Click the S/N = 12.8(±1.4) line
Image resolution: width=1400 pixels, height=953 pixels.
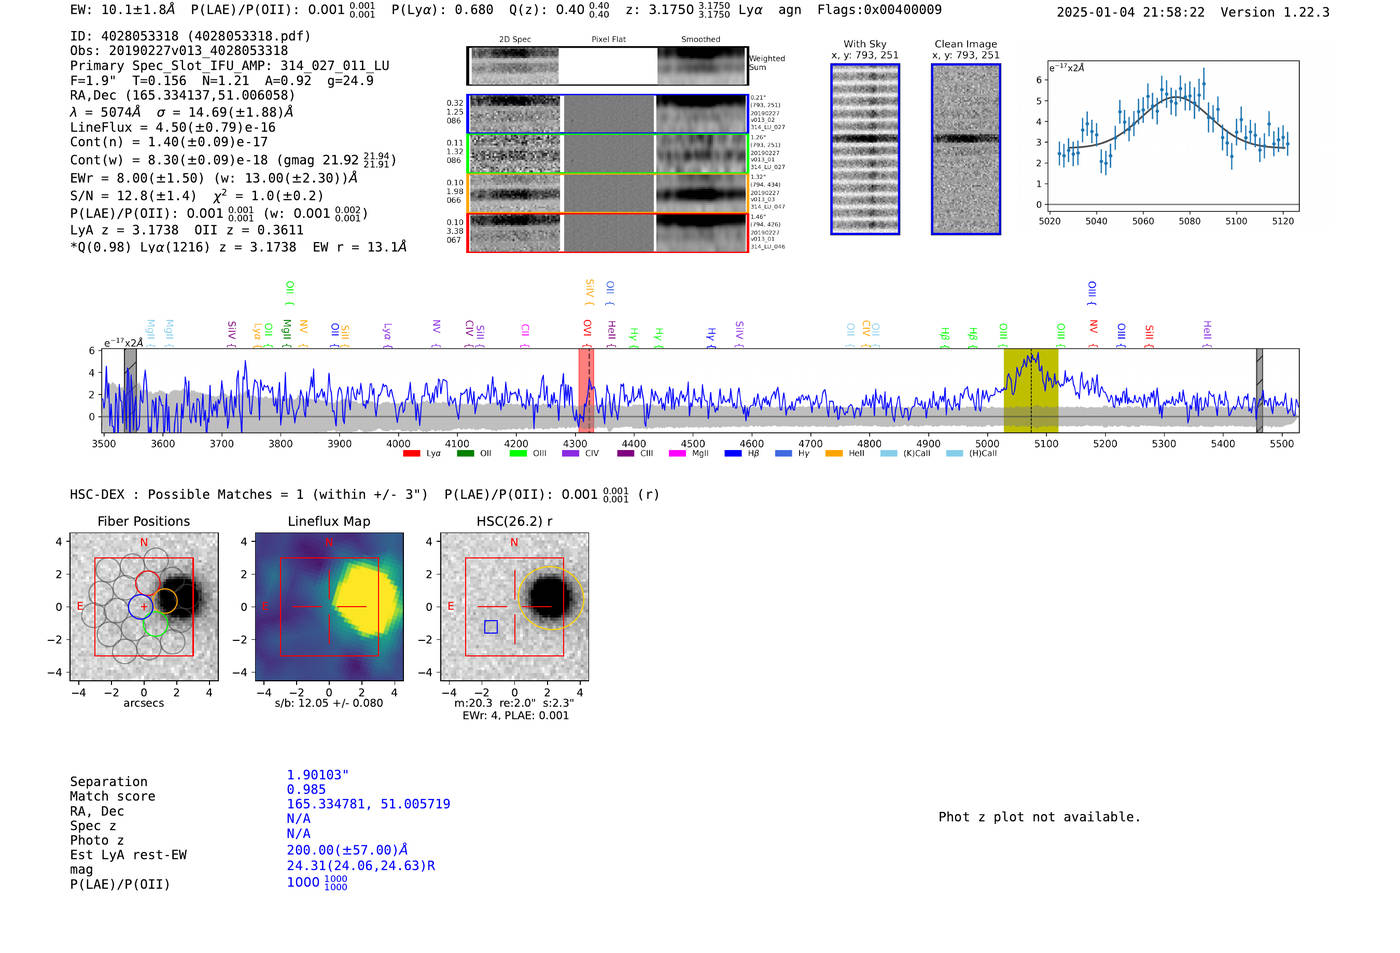pos(197,195)
